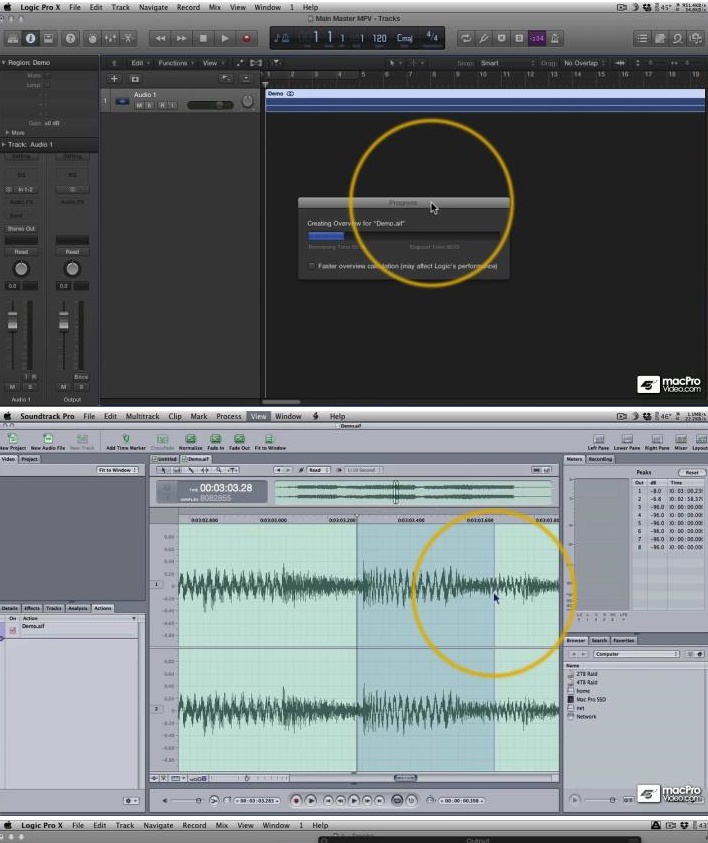The height and width of the screenshot is (843, 708).
Task: Toggle the Metronome click button in Logic
Action: point(554,38)
